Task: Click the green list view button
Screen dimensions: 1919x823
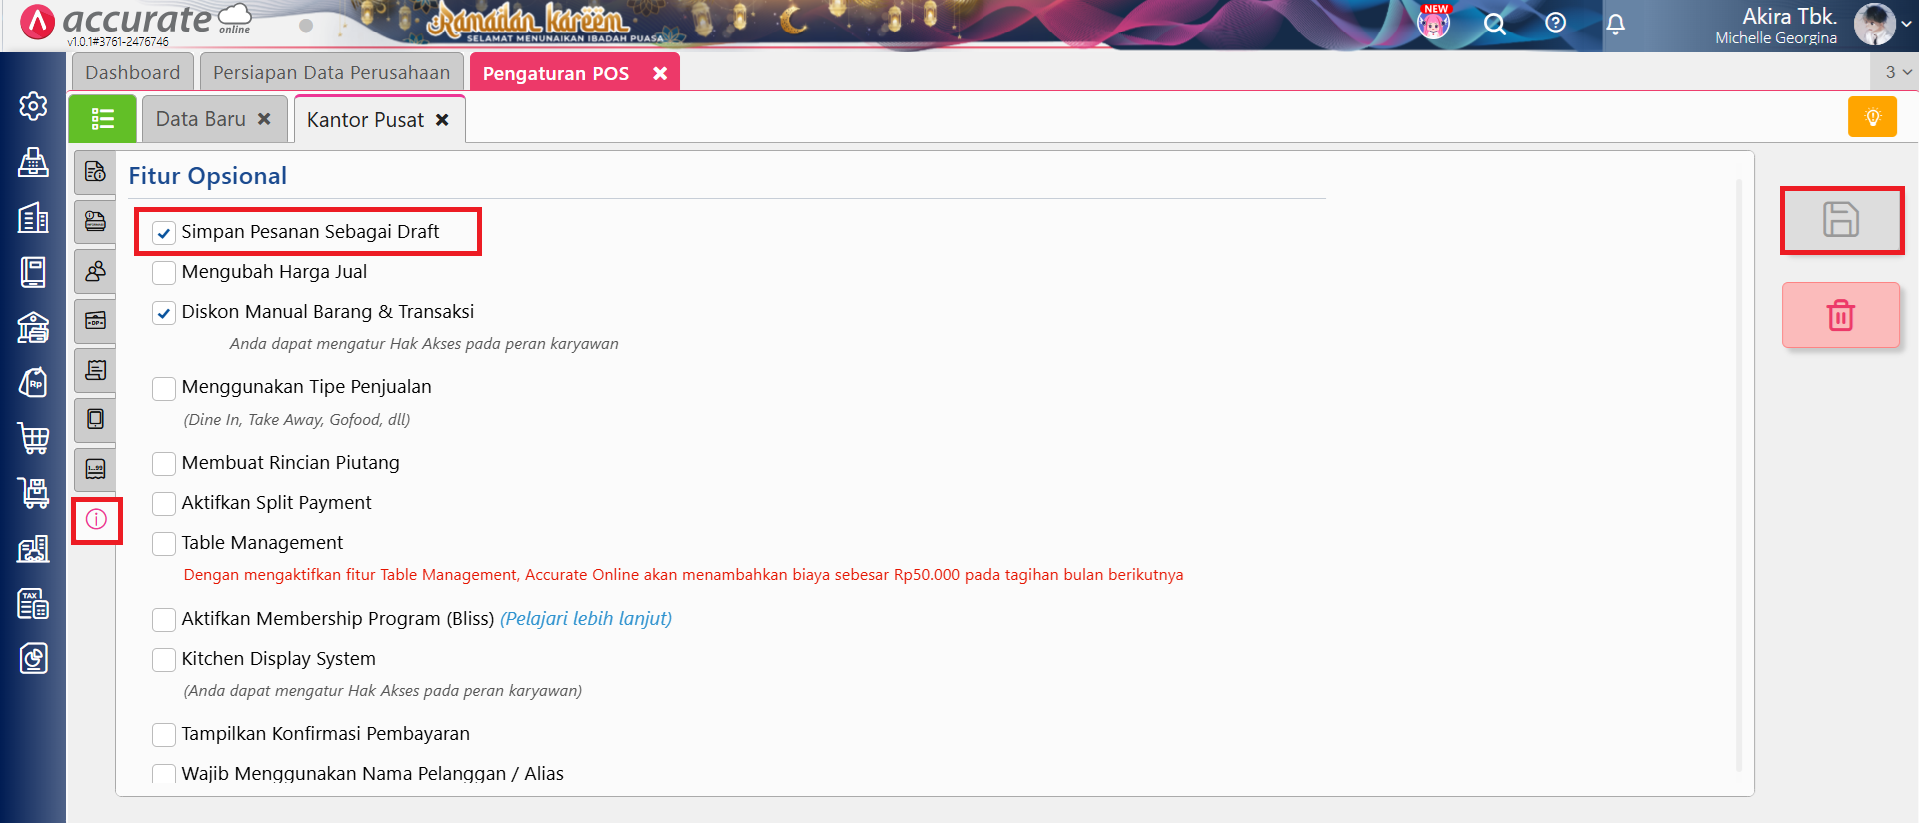Action: click(x=102, y=119)
